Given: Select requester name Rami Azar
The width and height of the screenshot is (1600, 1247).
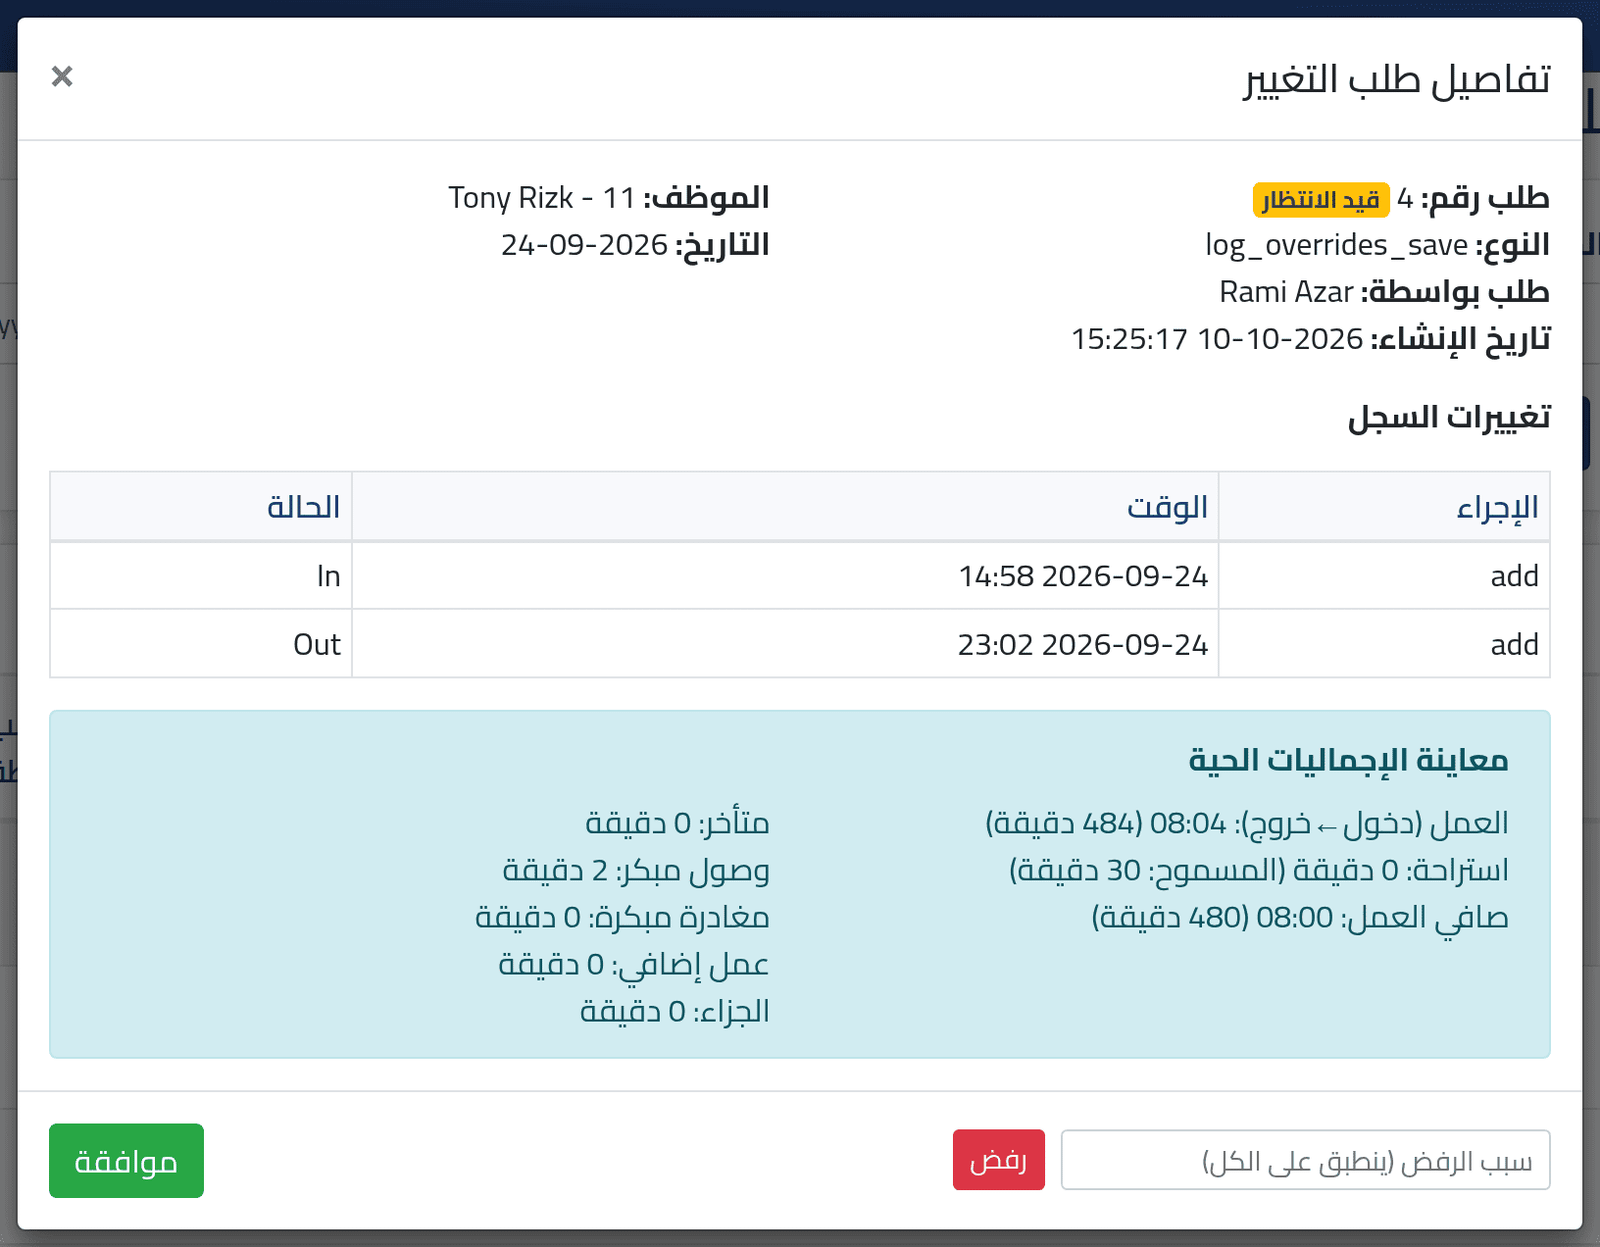Looking at the screenshot, I should tap(1286, 292).
